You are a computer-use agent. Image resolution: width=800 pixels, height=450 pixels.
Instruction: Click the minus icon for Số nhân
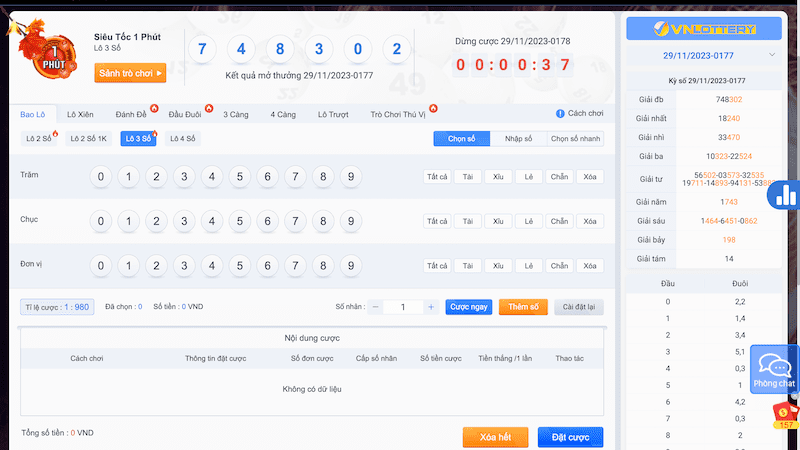pos(376,307)
